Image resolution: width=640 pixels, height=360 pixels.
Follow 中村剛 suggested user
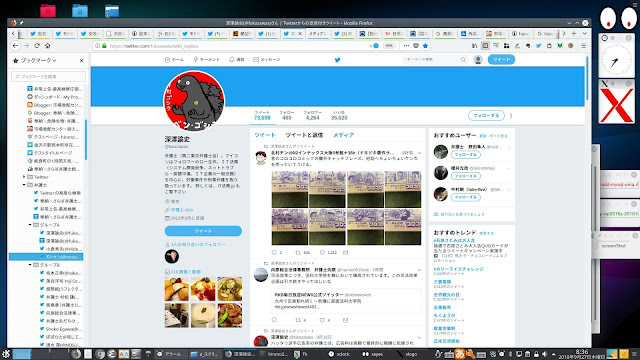(466, 197)
